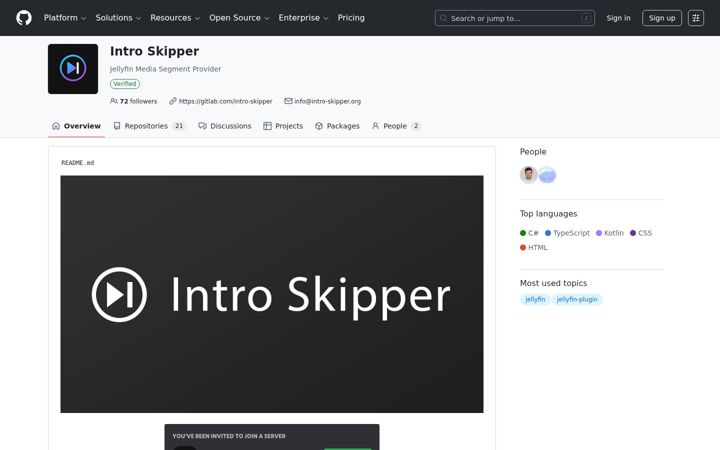Screen dimensions: 720x450
Task: Open the jellyfin-plugin topic tag
Action: tap(577, 299)
